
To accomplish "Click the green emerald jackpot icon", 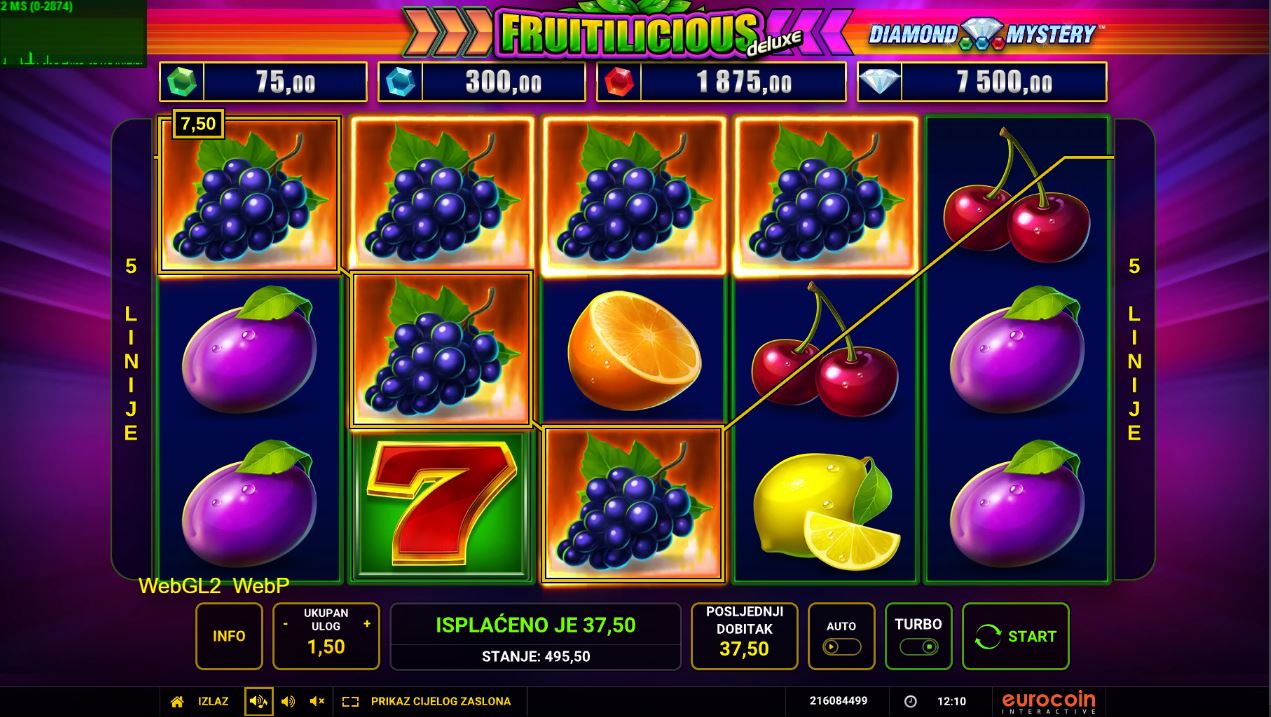I will click(x=182, y=82).
